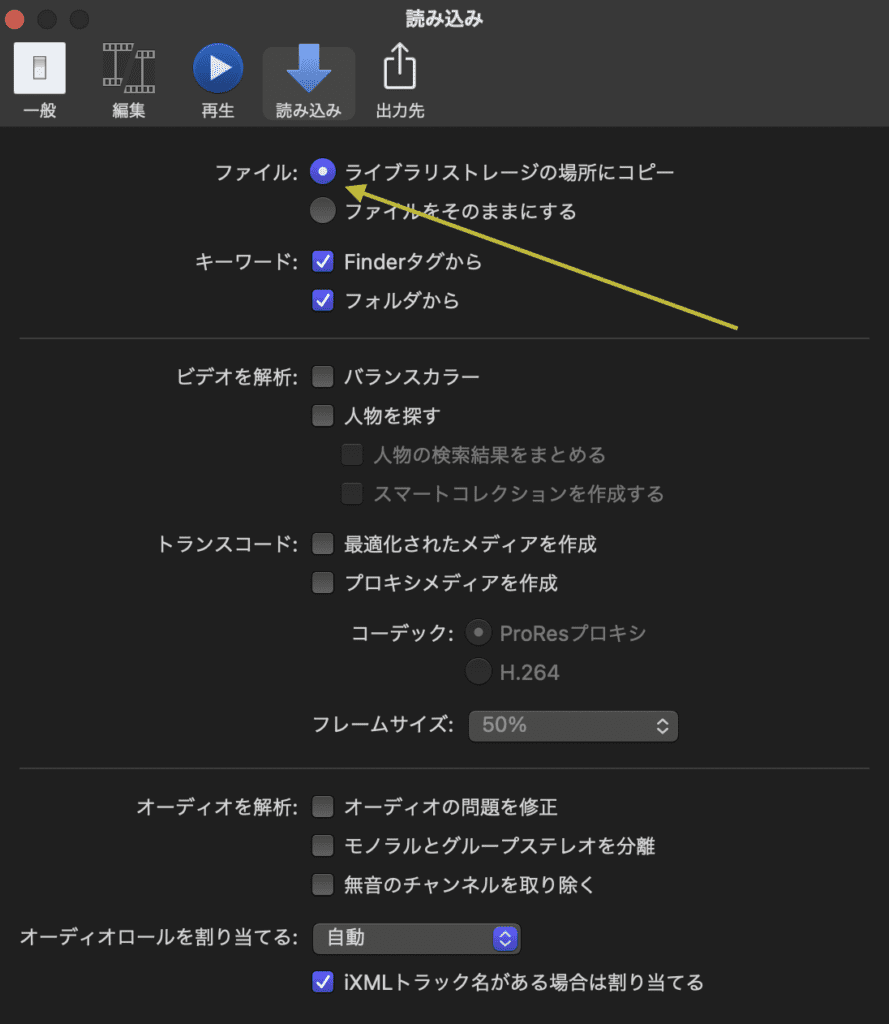This screenshot has height=1024, width=889.
Task: Uncheck the Finderタグから keyword checkbox
Action: pyautogui.click(x=323, y=261)
